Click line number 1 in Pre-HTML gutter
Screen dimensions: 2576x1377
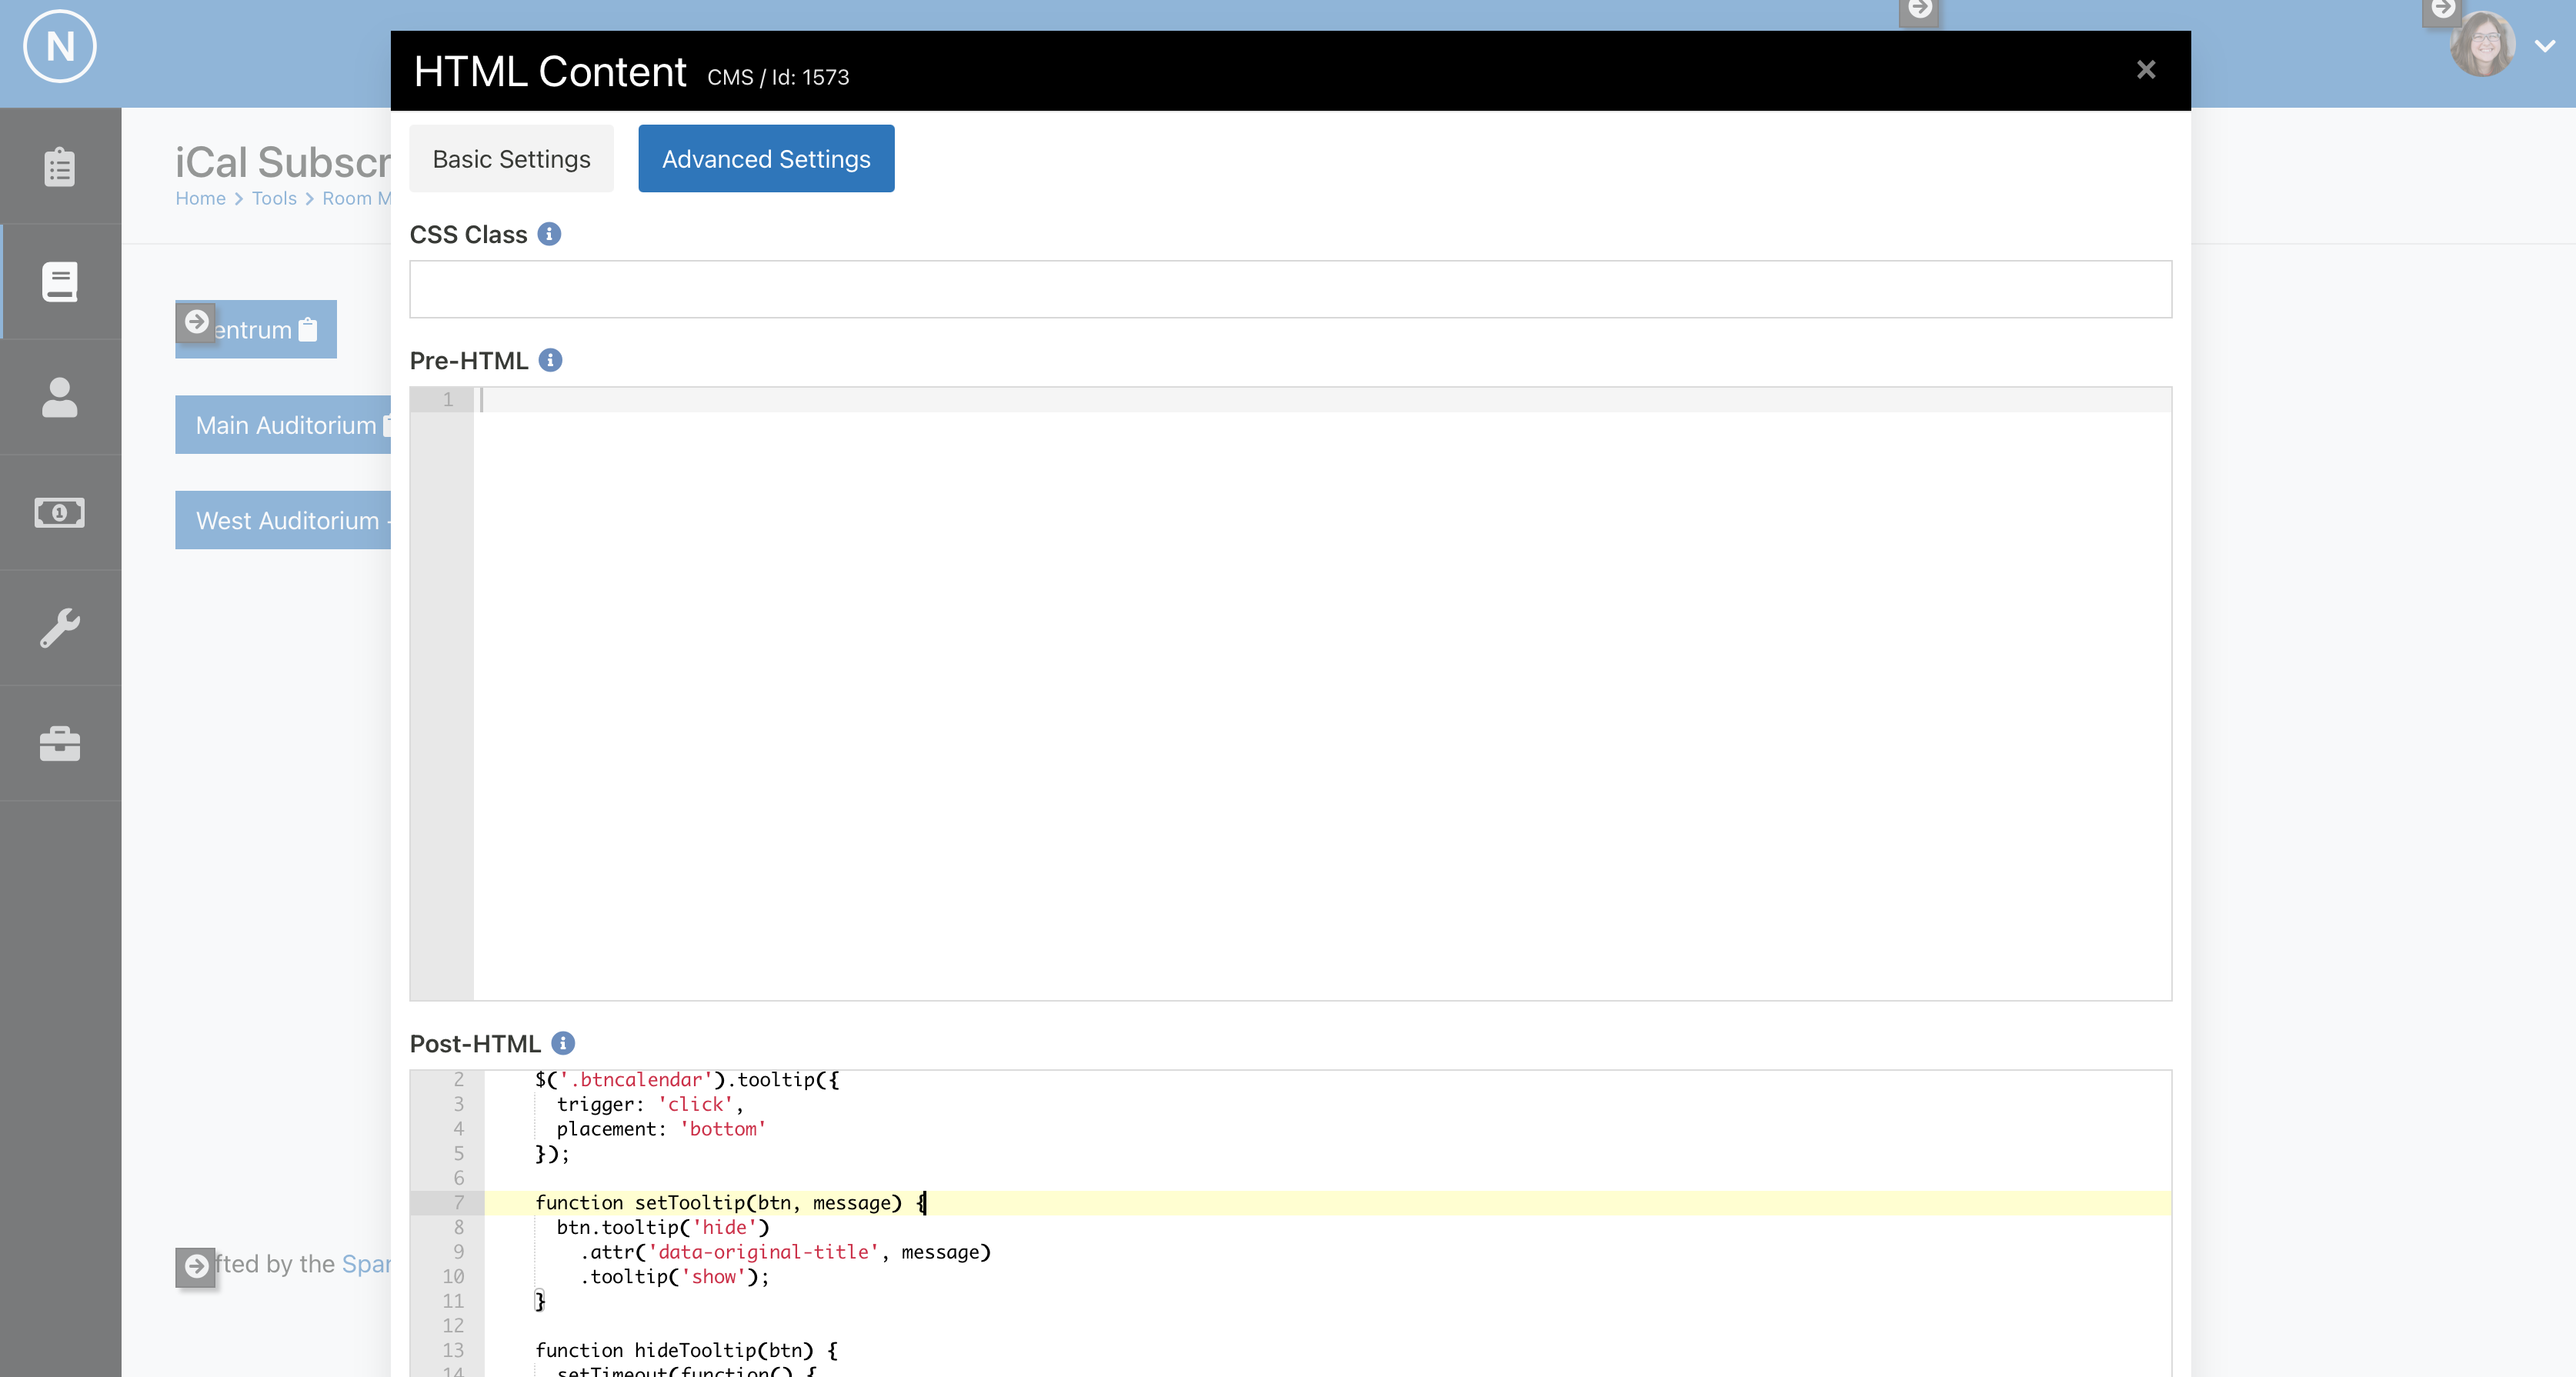point(447,399)
